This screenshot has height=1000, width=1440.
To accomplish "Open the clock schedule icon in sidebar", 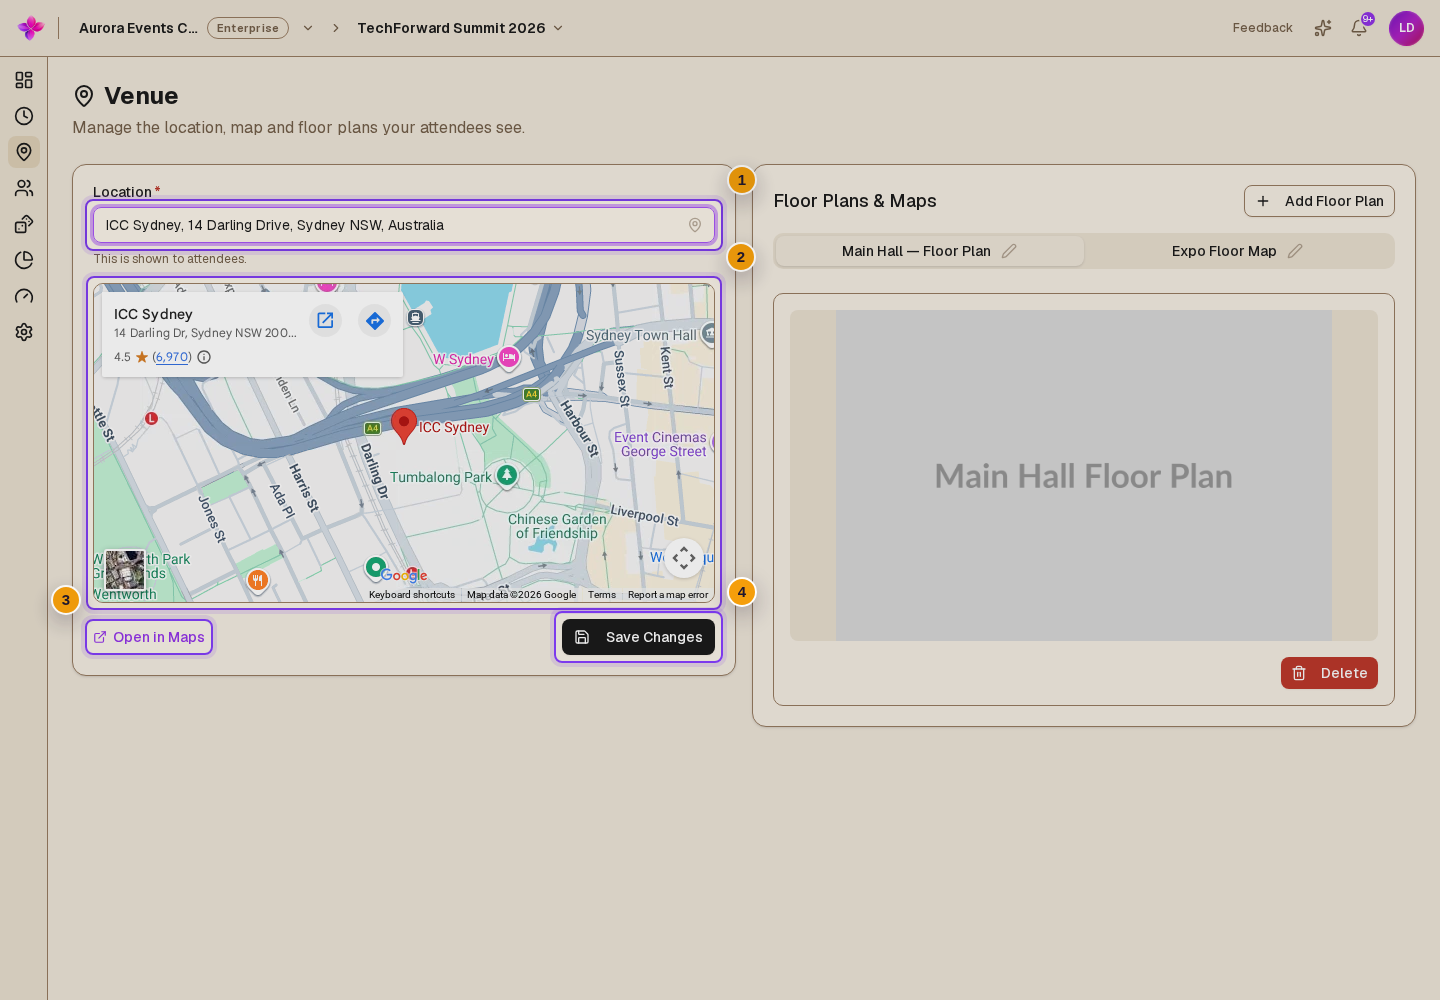I will click(24, 116).
